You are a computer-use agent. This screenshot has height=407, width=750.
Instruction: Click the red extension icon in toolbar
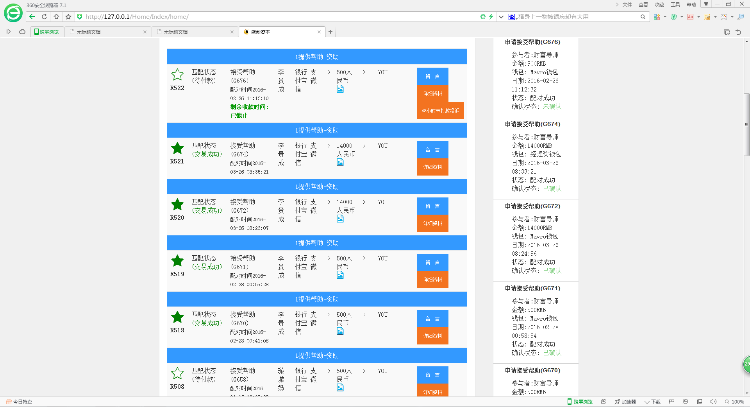[690, 17]
